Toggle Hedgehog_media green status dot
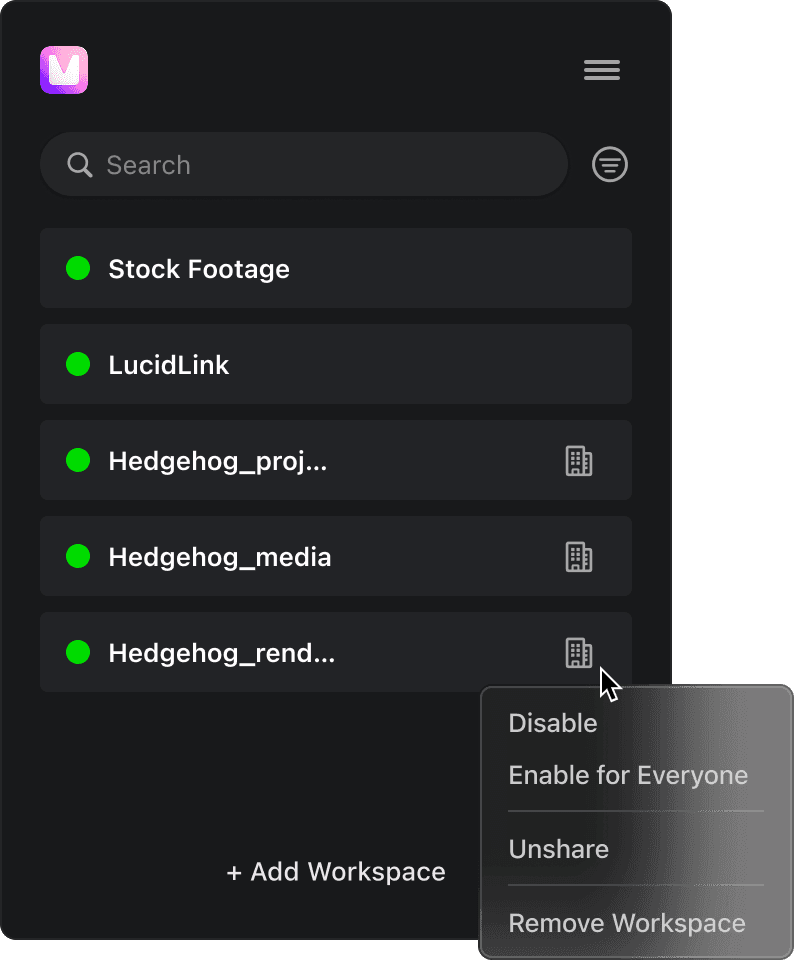Viewport: 794px width, 960px height. coord(78,556)
